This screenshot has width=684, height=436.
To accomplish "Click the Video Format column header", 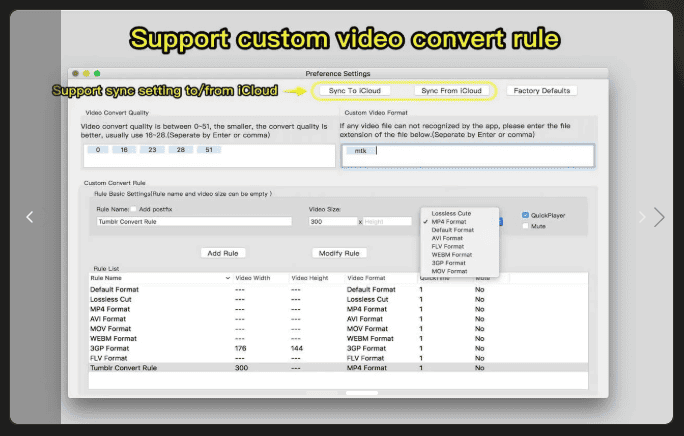I will pos(366,278).
